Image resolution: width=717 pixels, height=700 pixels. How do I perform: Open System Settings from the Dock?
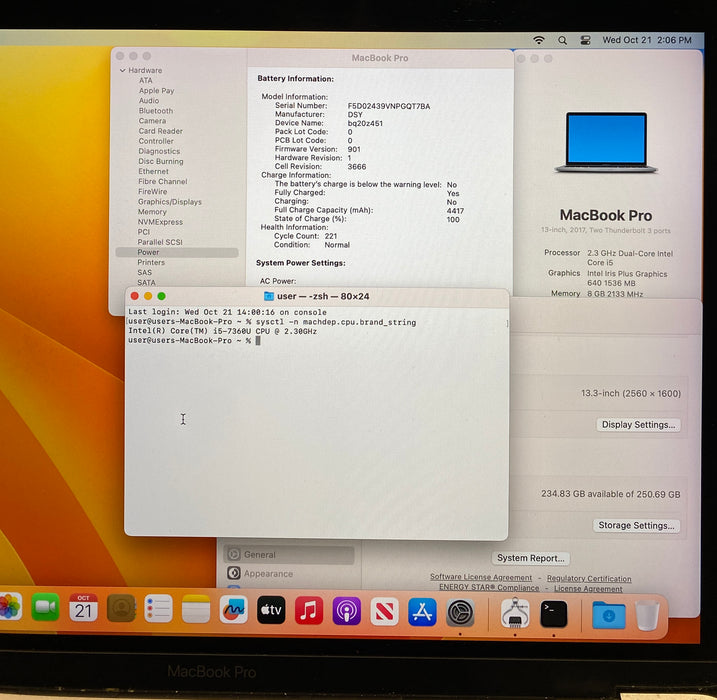[x=460, y=612]
